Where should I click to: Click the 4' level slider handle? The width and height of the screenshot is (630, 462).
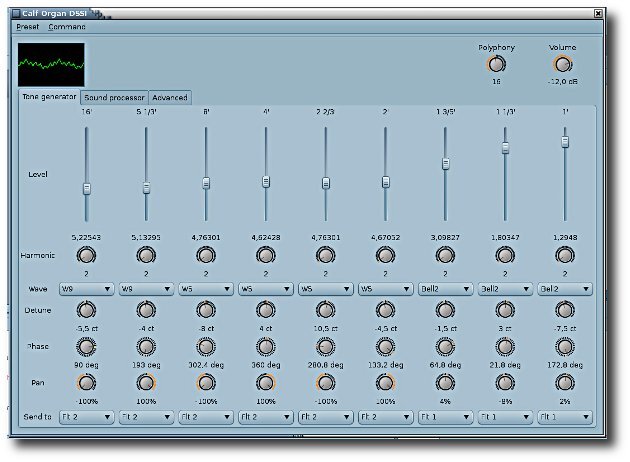tap(266, 182)
